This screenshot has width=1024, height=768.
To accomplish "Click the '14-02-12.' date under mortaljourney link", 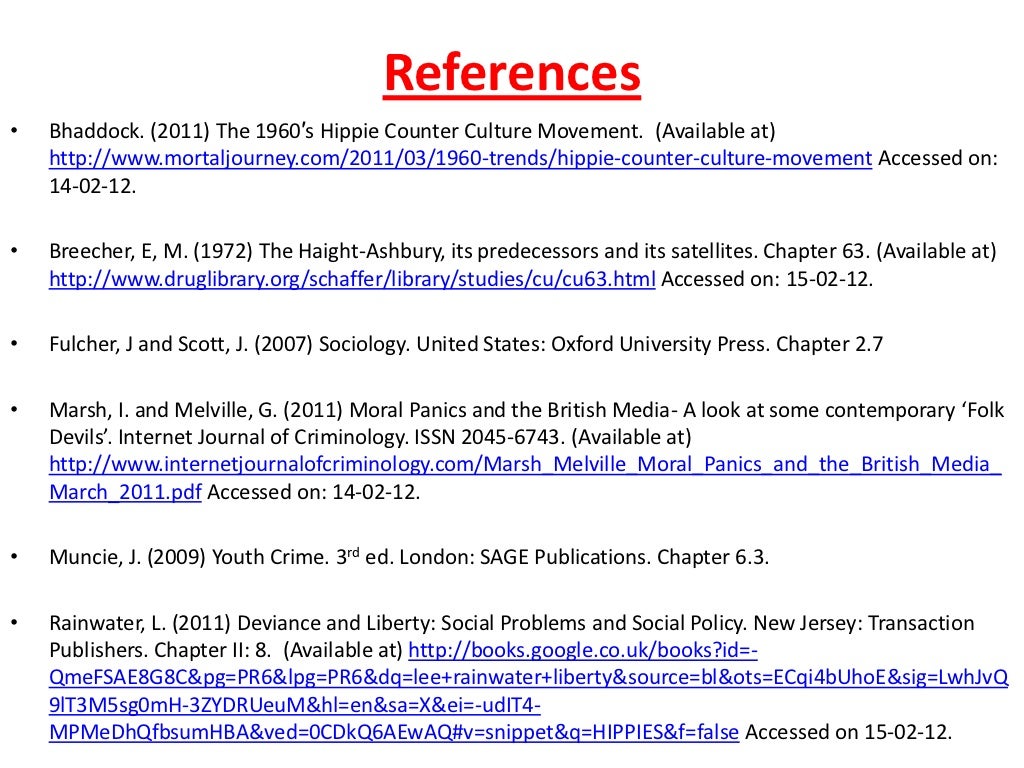I will (93, 186).
